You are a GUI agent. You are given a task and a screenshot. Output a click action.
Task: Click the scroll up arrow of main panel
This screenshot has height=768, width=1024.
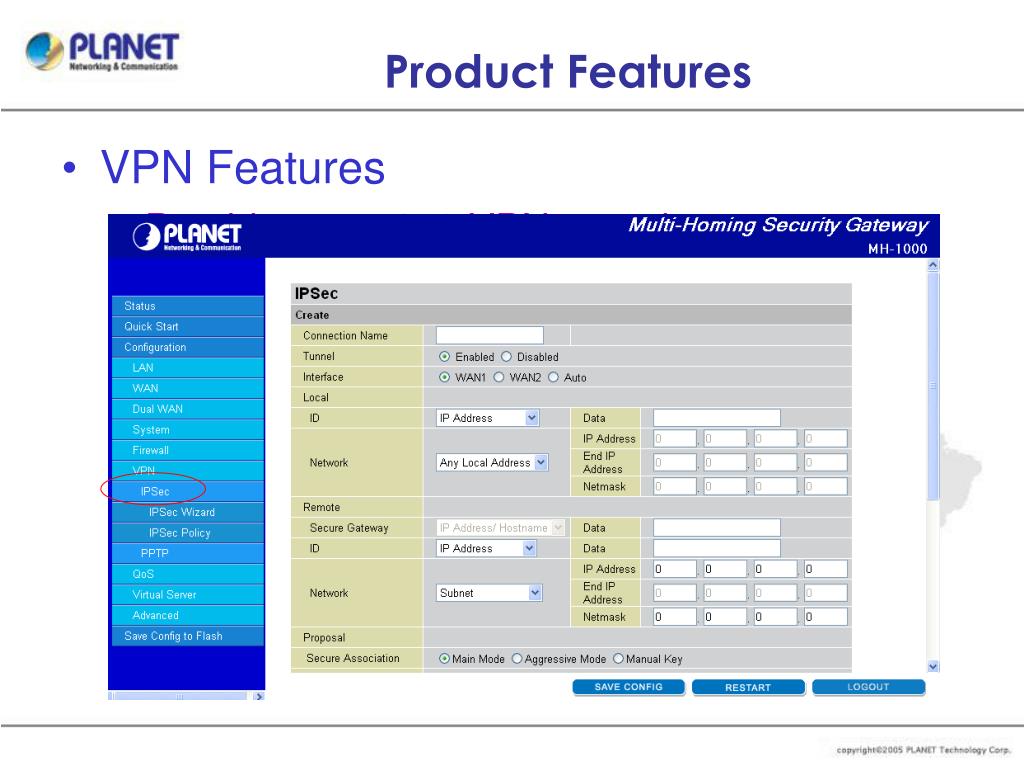(x=933, y=265)
